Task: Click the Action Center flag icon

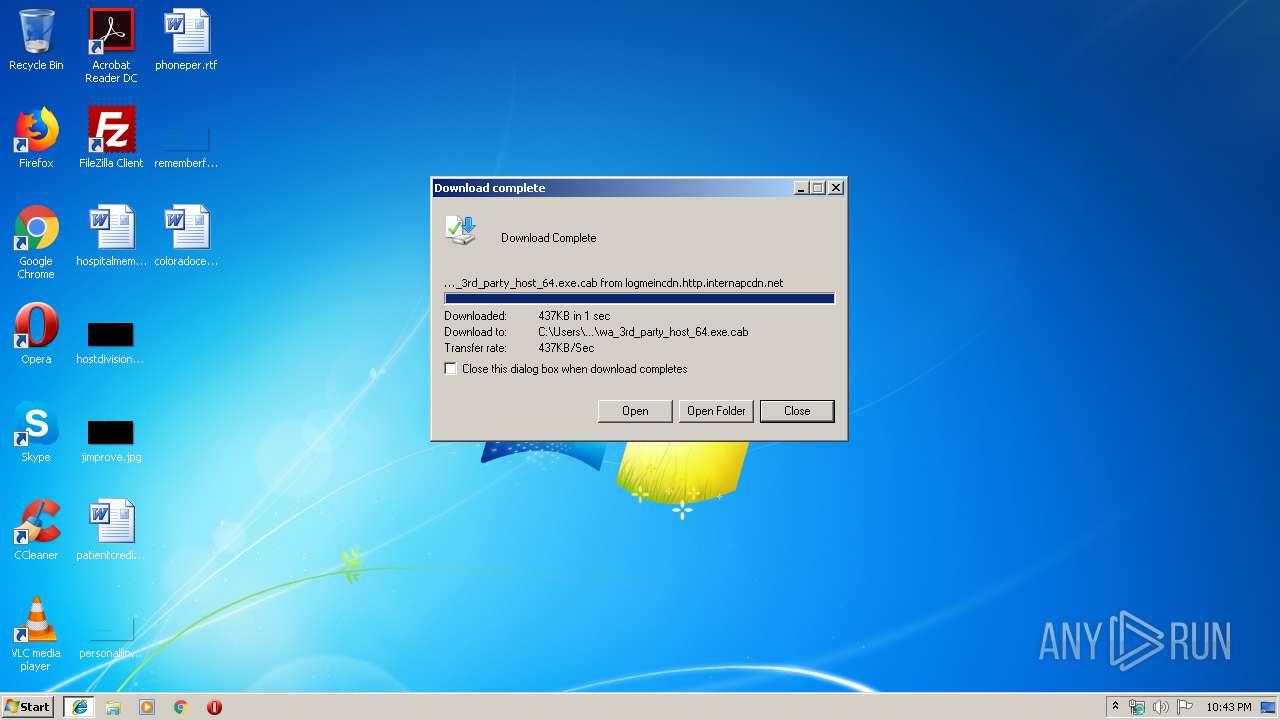Action: click(1185, 707)
